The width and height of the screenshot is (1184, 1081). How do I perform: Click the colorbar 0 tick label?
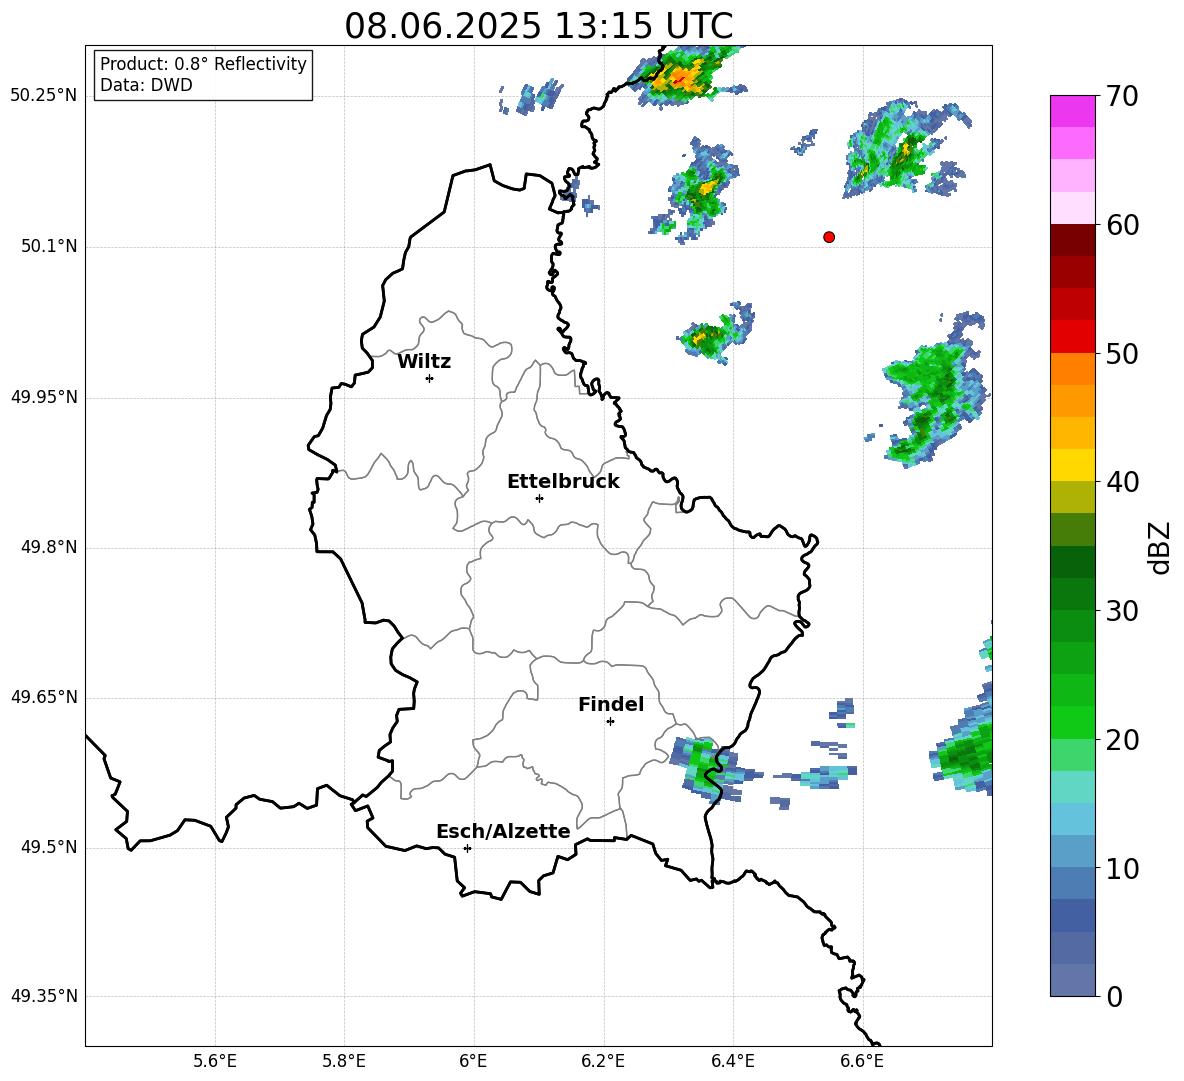tap(1115, 996)
